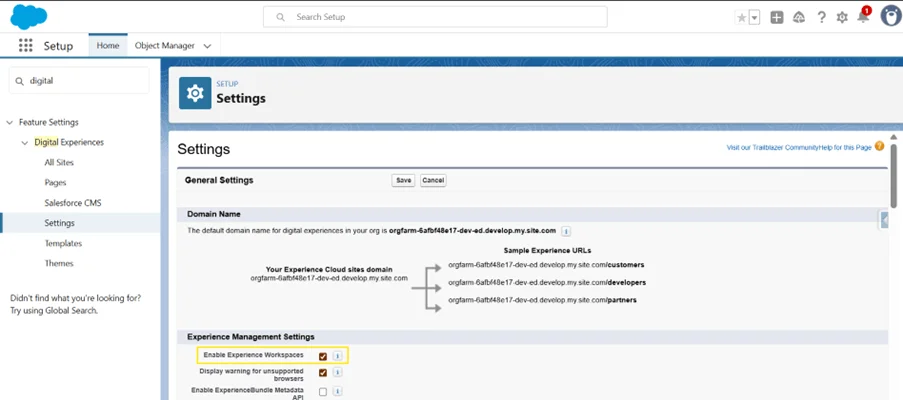This screenshot has height=400, width=903.
Task: Click the favorites star icon
Action: point(742,17)
